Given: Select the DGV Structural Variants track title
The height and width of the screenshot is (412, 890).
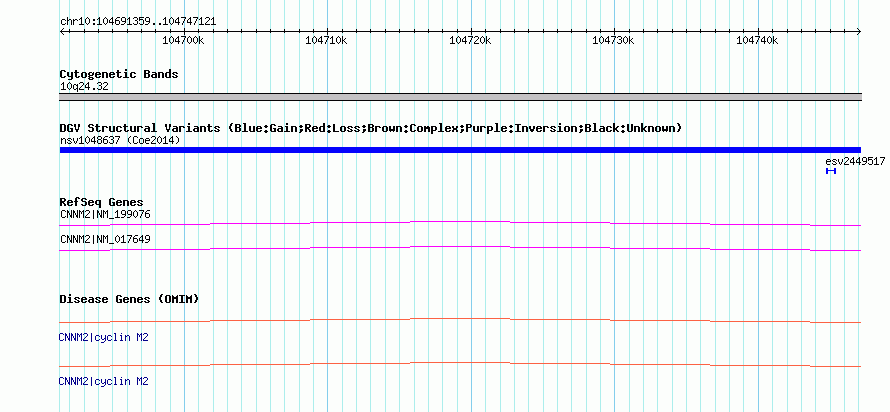Looking at the screenshot, I should pos(370,128).
